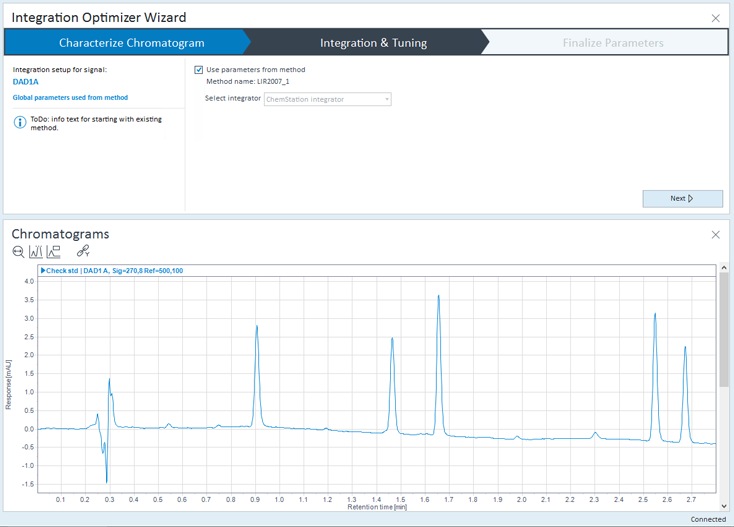Uncheck Use parameters from method
This screenshot has width=734, height=527.
coord(199,70)
